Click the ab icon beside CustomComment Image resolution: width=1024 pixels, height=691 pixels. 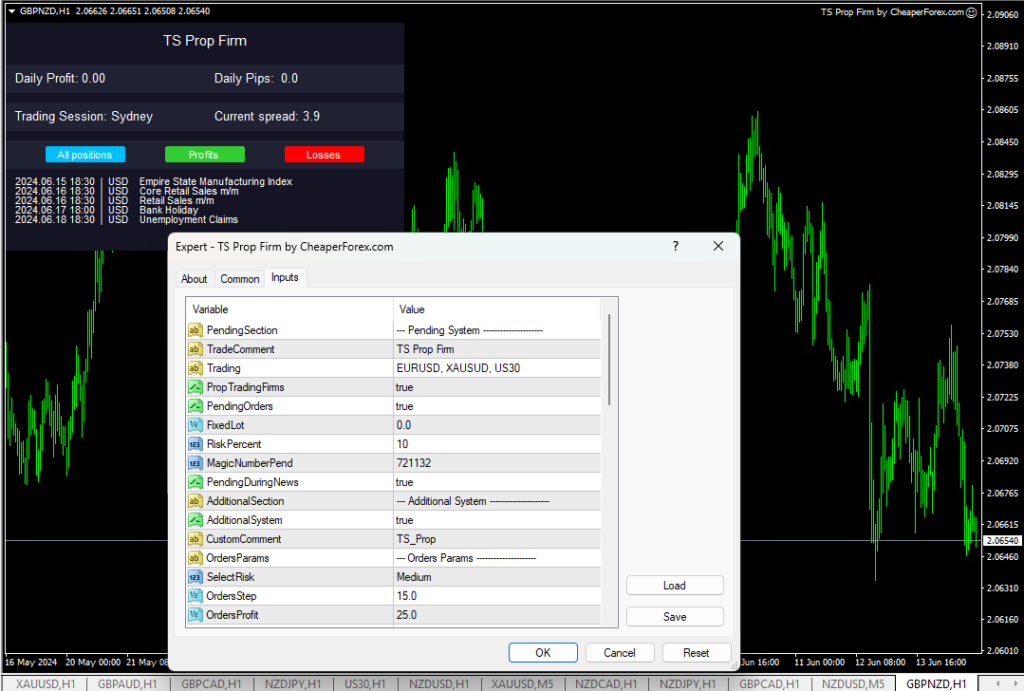(x=194, y=539)
